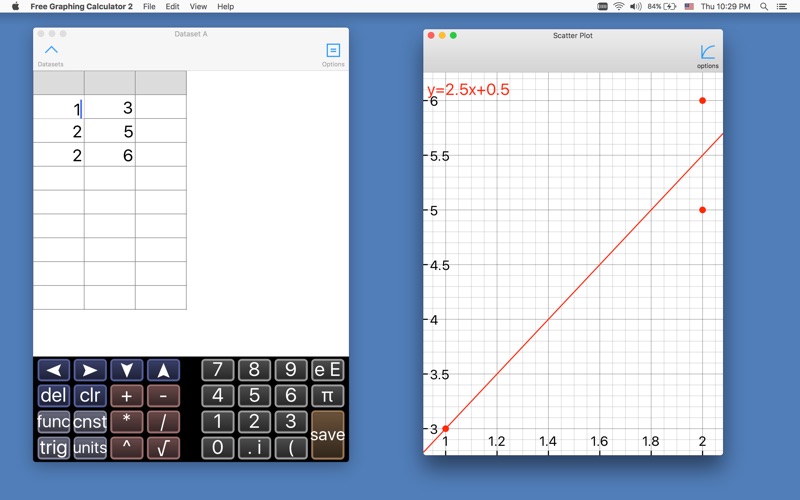This screenshot has width=800, height=500.
Task: Open the Help menu
Action: (x=226, y=7)
